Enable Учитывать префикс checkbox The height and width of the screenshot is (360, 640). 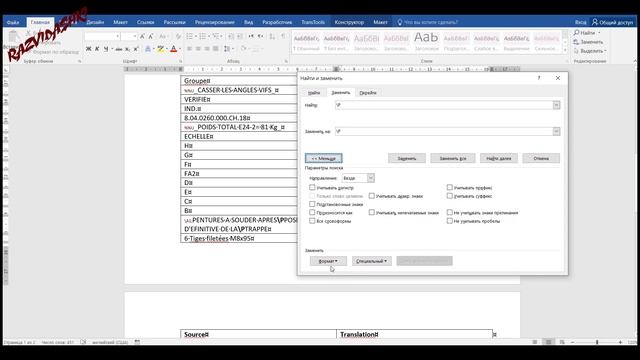[449, 187]
